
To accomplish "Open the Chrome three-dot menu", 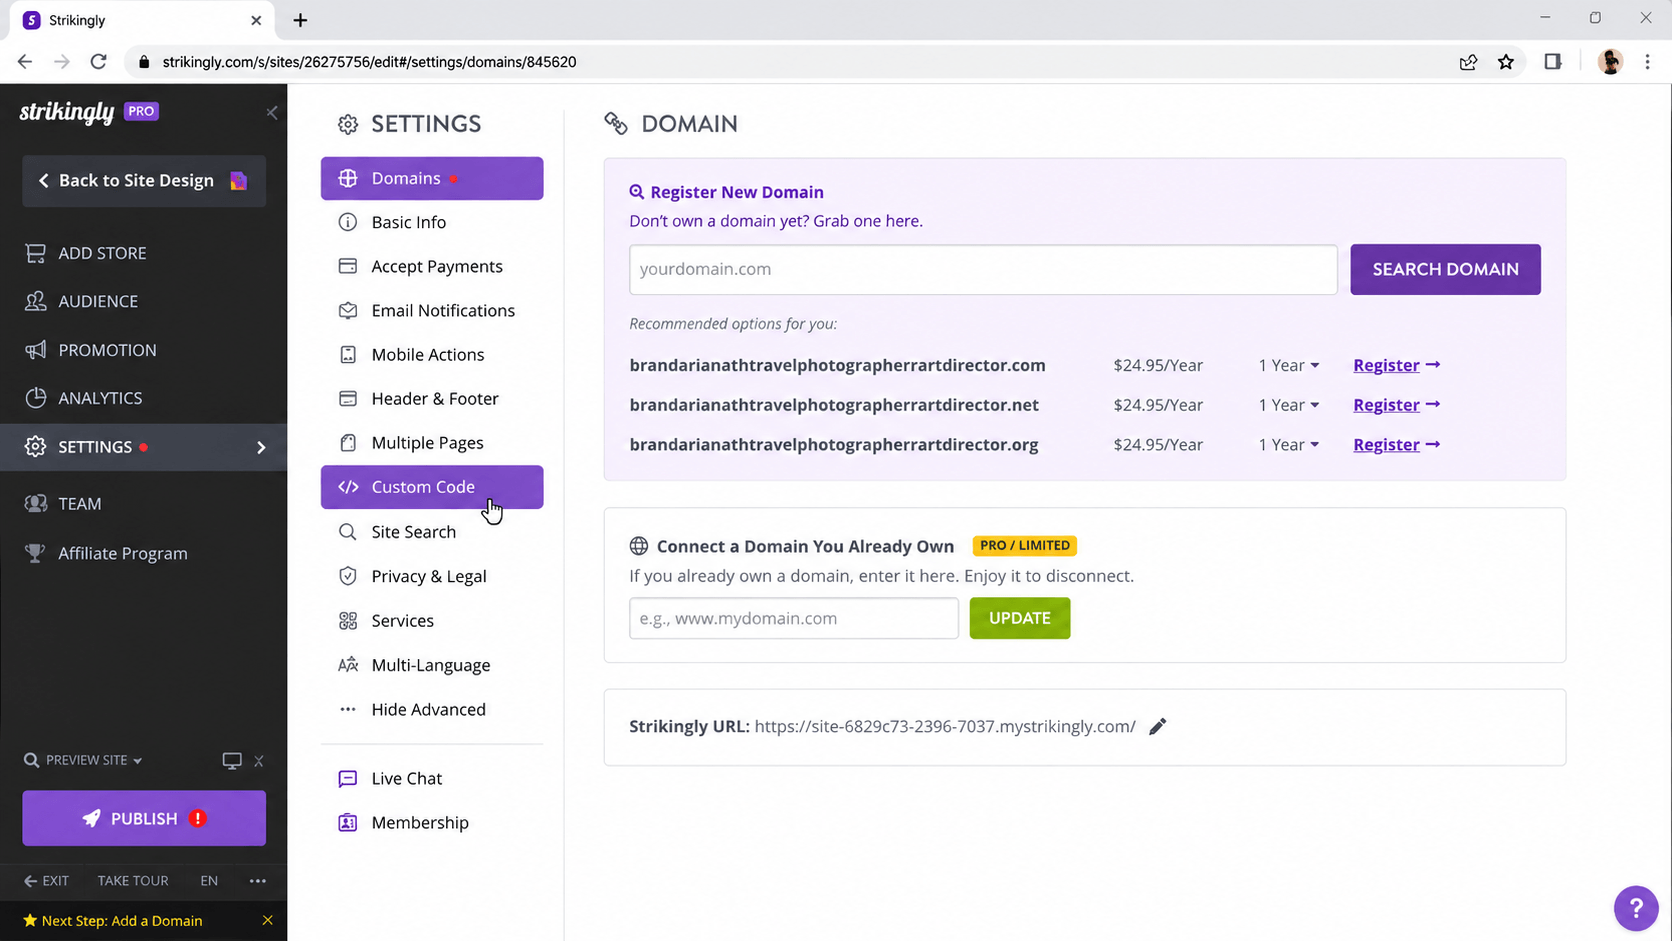I will (1648, 62).
